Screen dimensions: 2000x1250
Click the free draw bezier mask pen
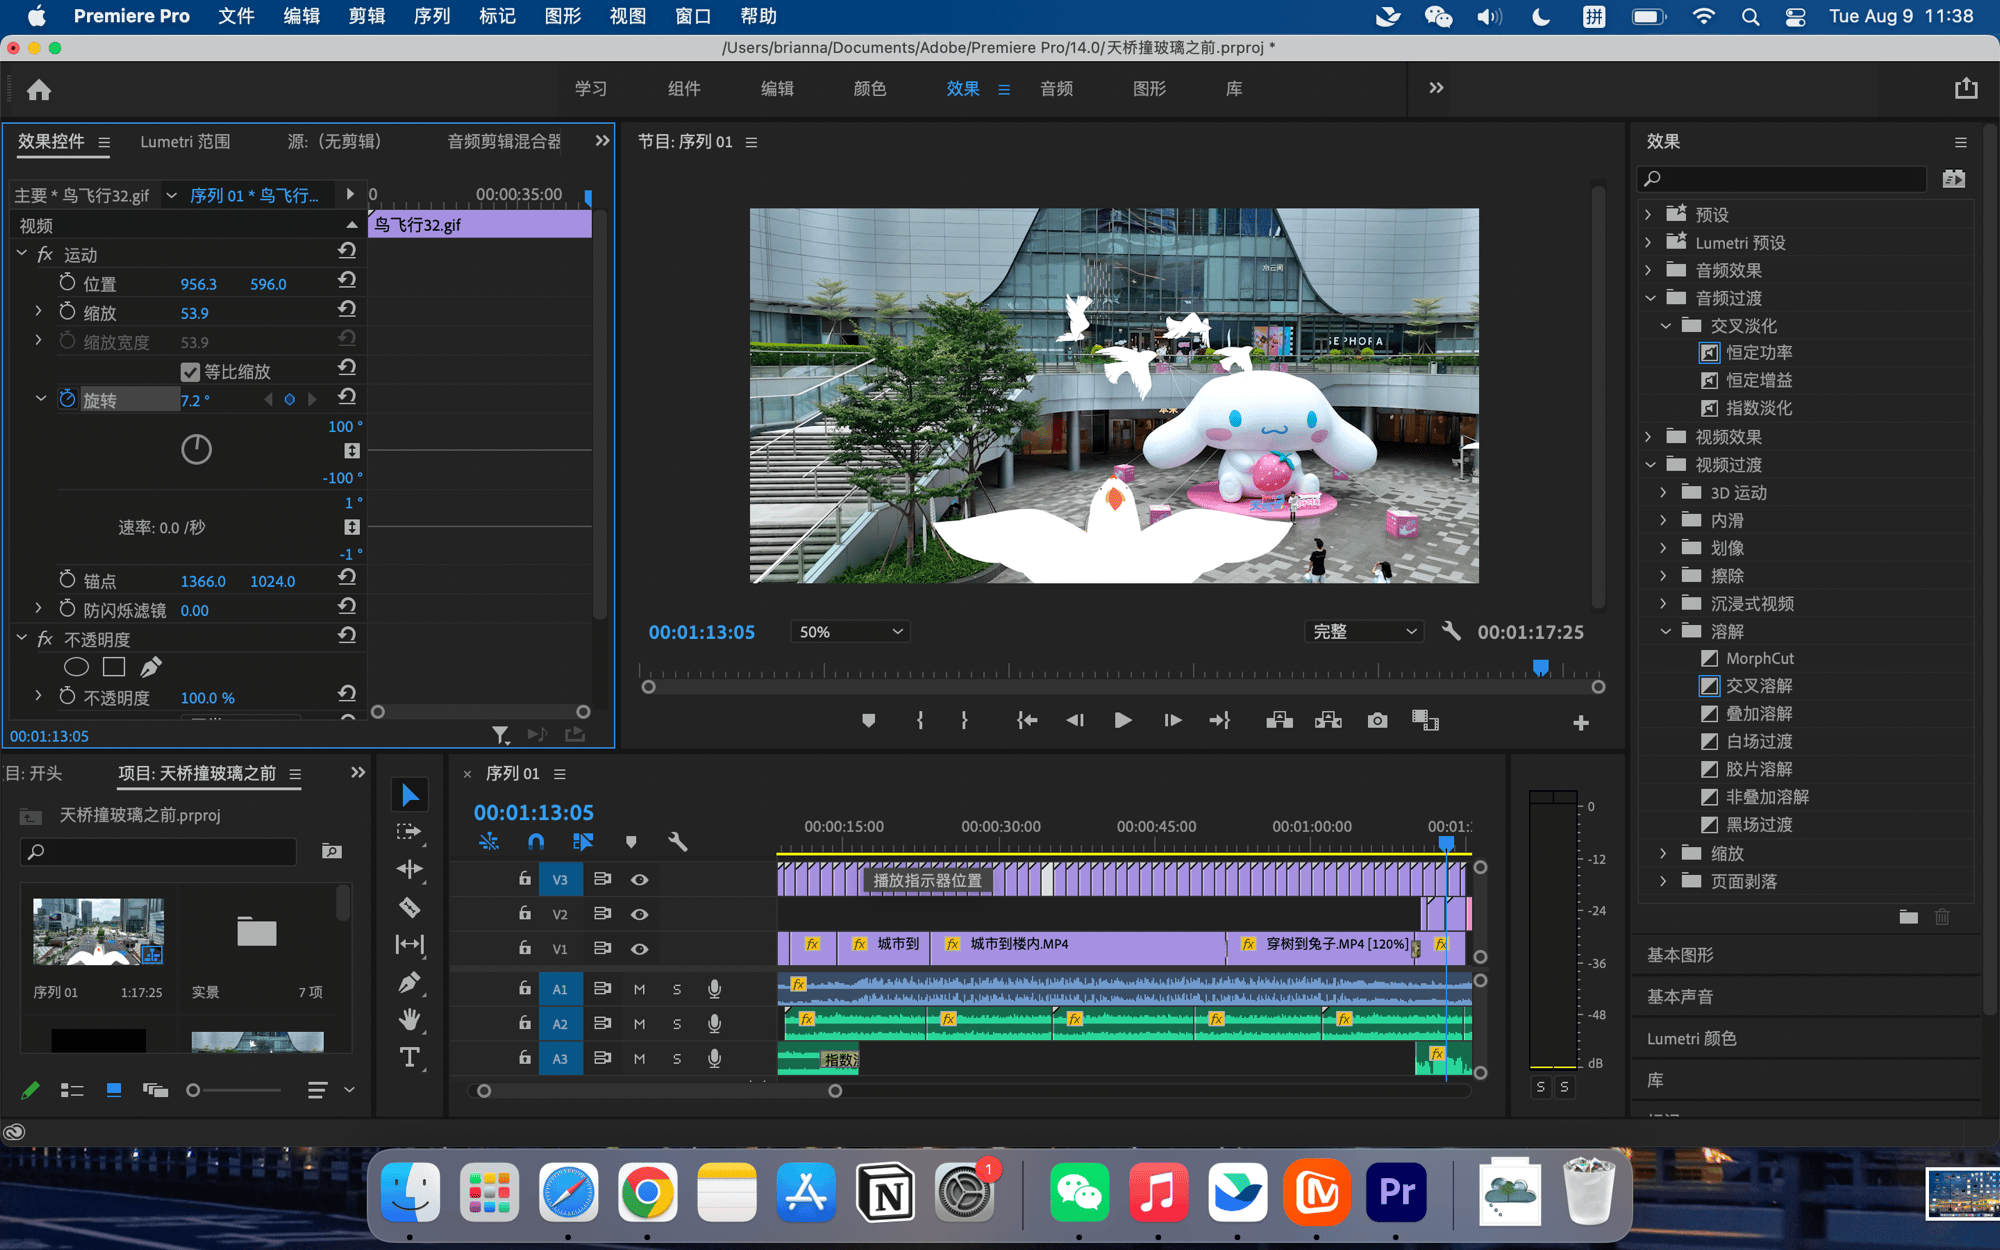151,667
